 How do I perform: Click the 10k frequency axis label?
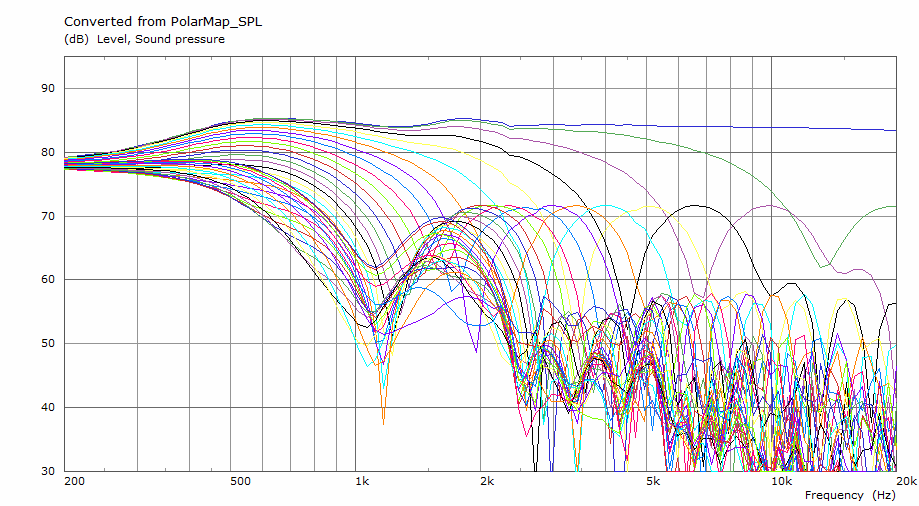tap(781, 481)
